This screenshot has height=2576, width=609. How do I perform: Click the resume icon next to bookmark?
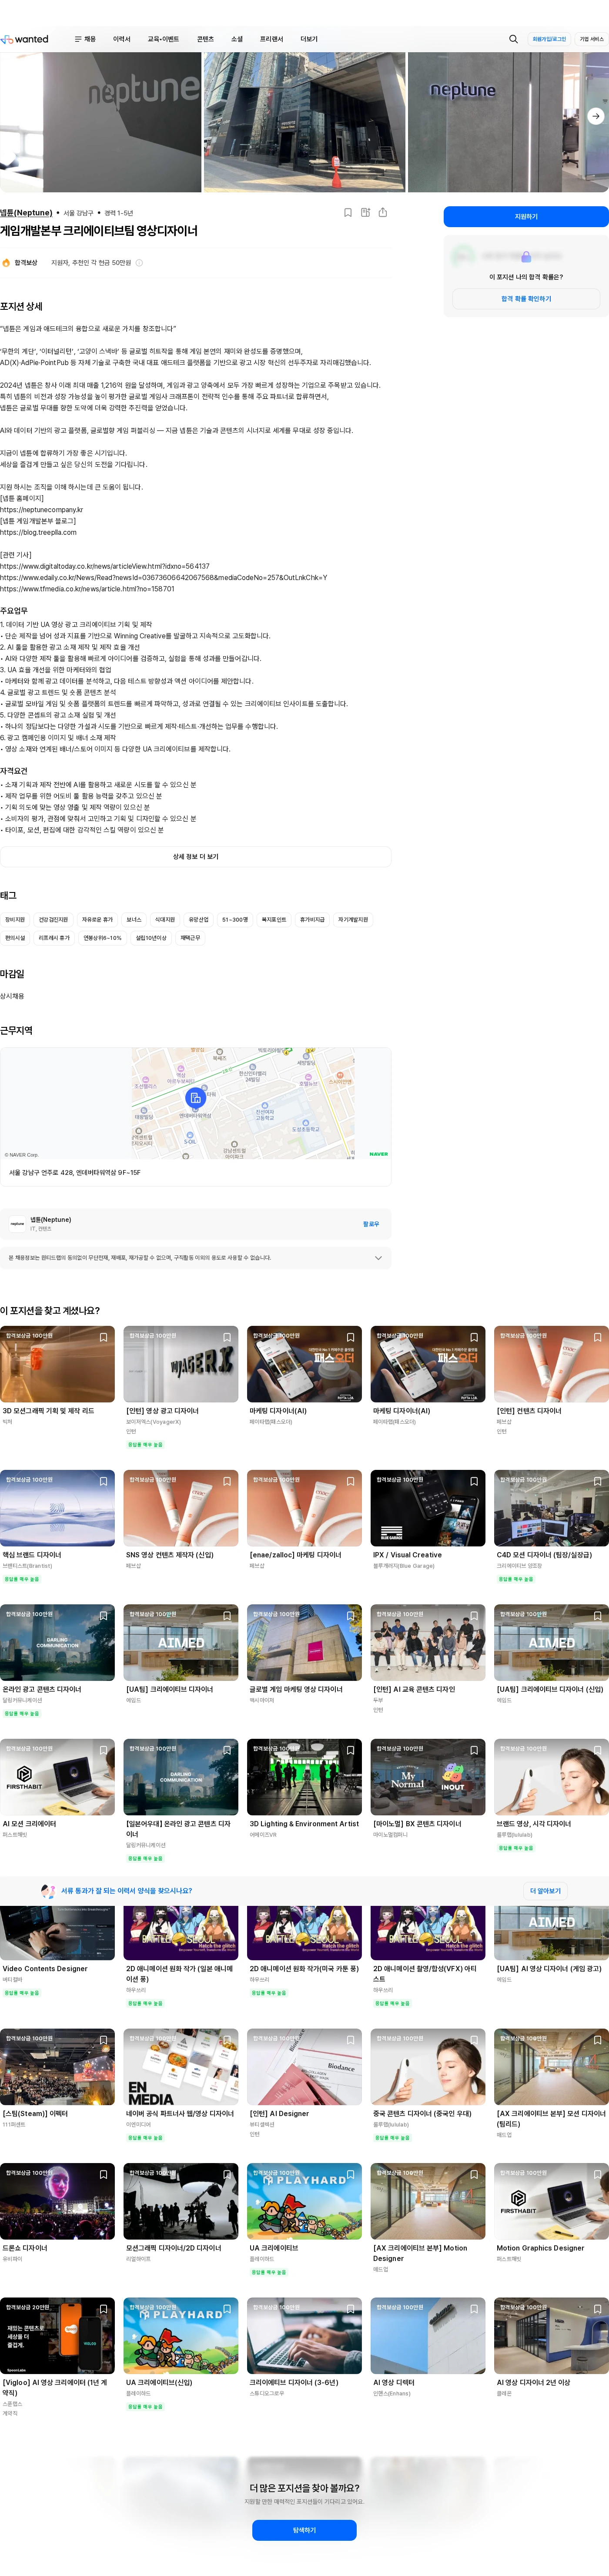coord(365,212)
